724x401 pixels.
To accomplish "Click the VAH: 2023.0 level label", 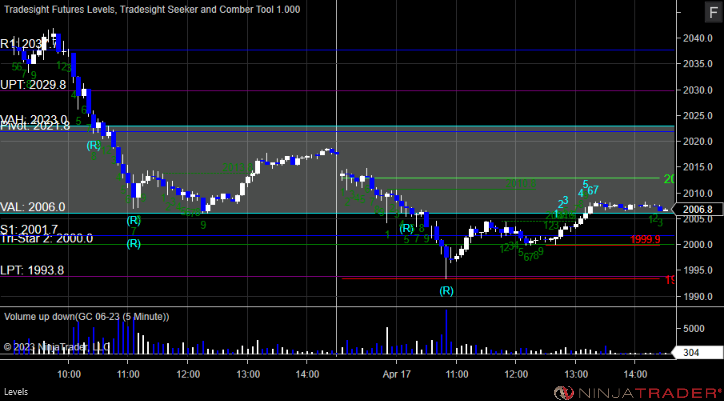I will point(34,120).
